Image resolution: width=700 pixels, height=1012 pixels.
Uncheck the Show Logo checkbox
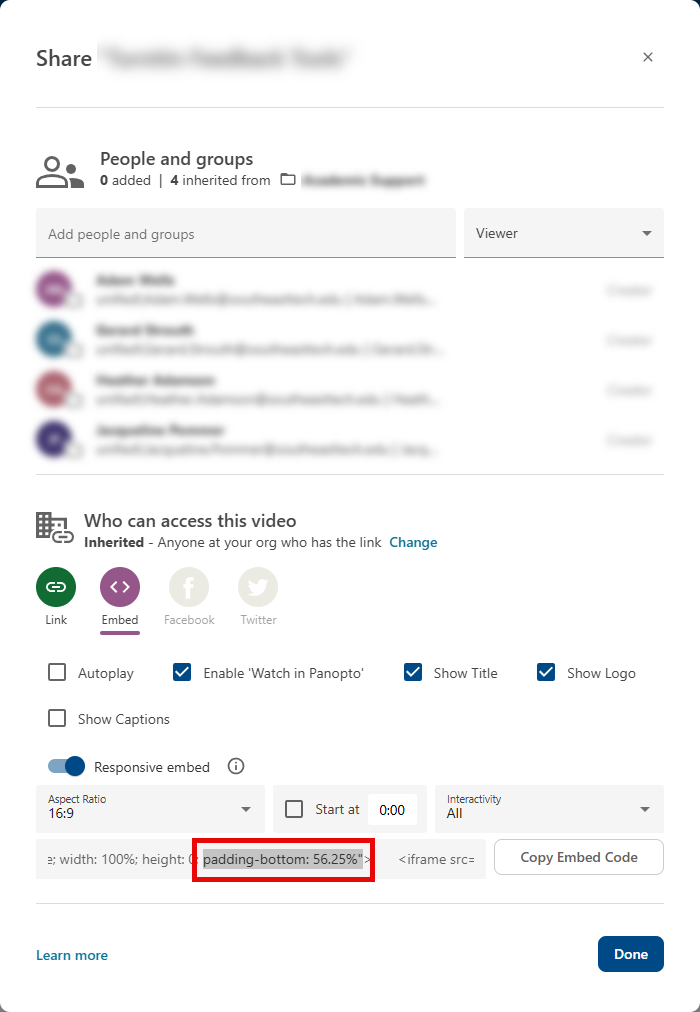click(546, 673)
